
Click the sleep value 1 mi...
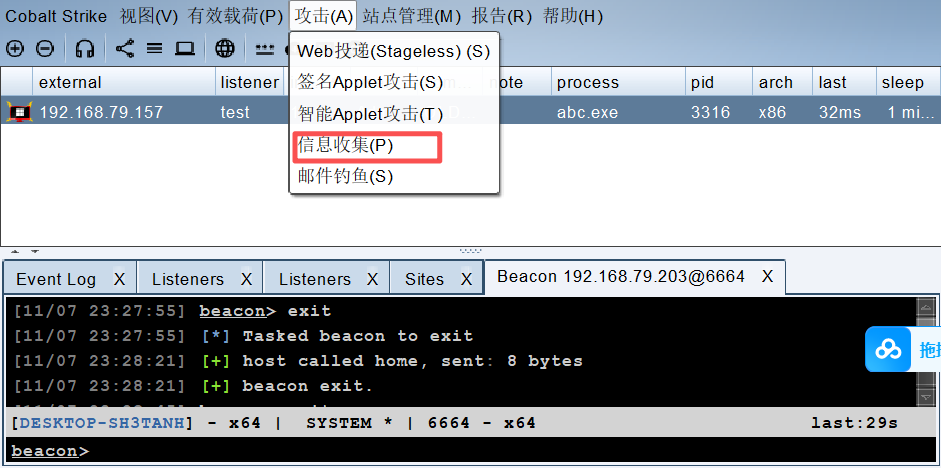point(910,112)
